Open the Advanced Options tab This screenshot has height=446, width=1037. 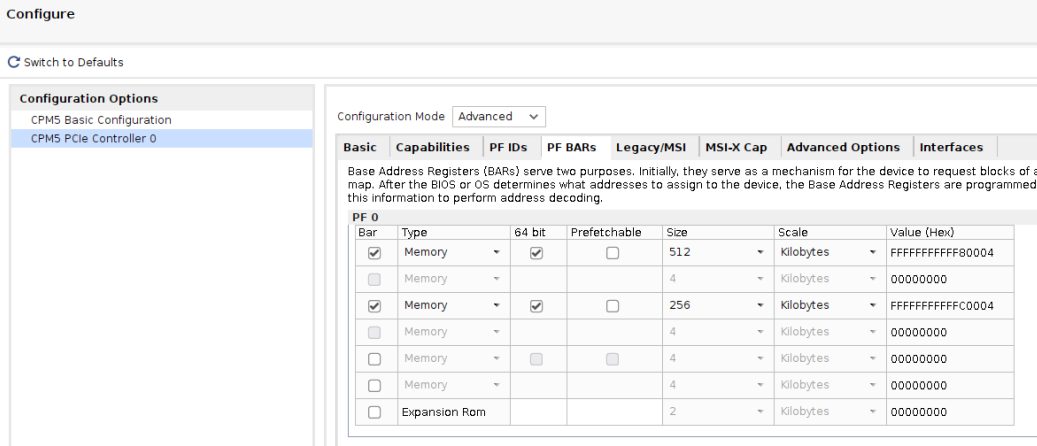pos(844,147)
